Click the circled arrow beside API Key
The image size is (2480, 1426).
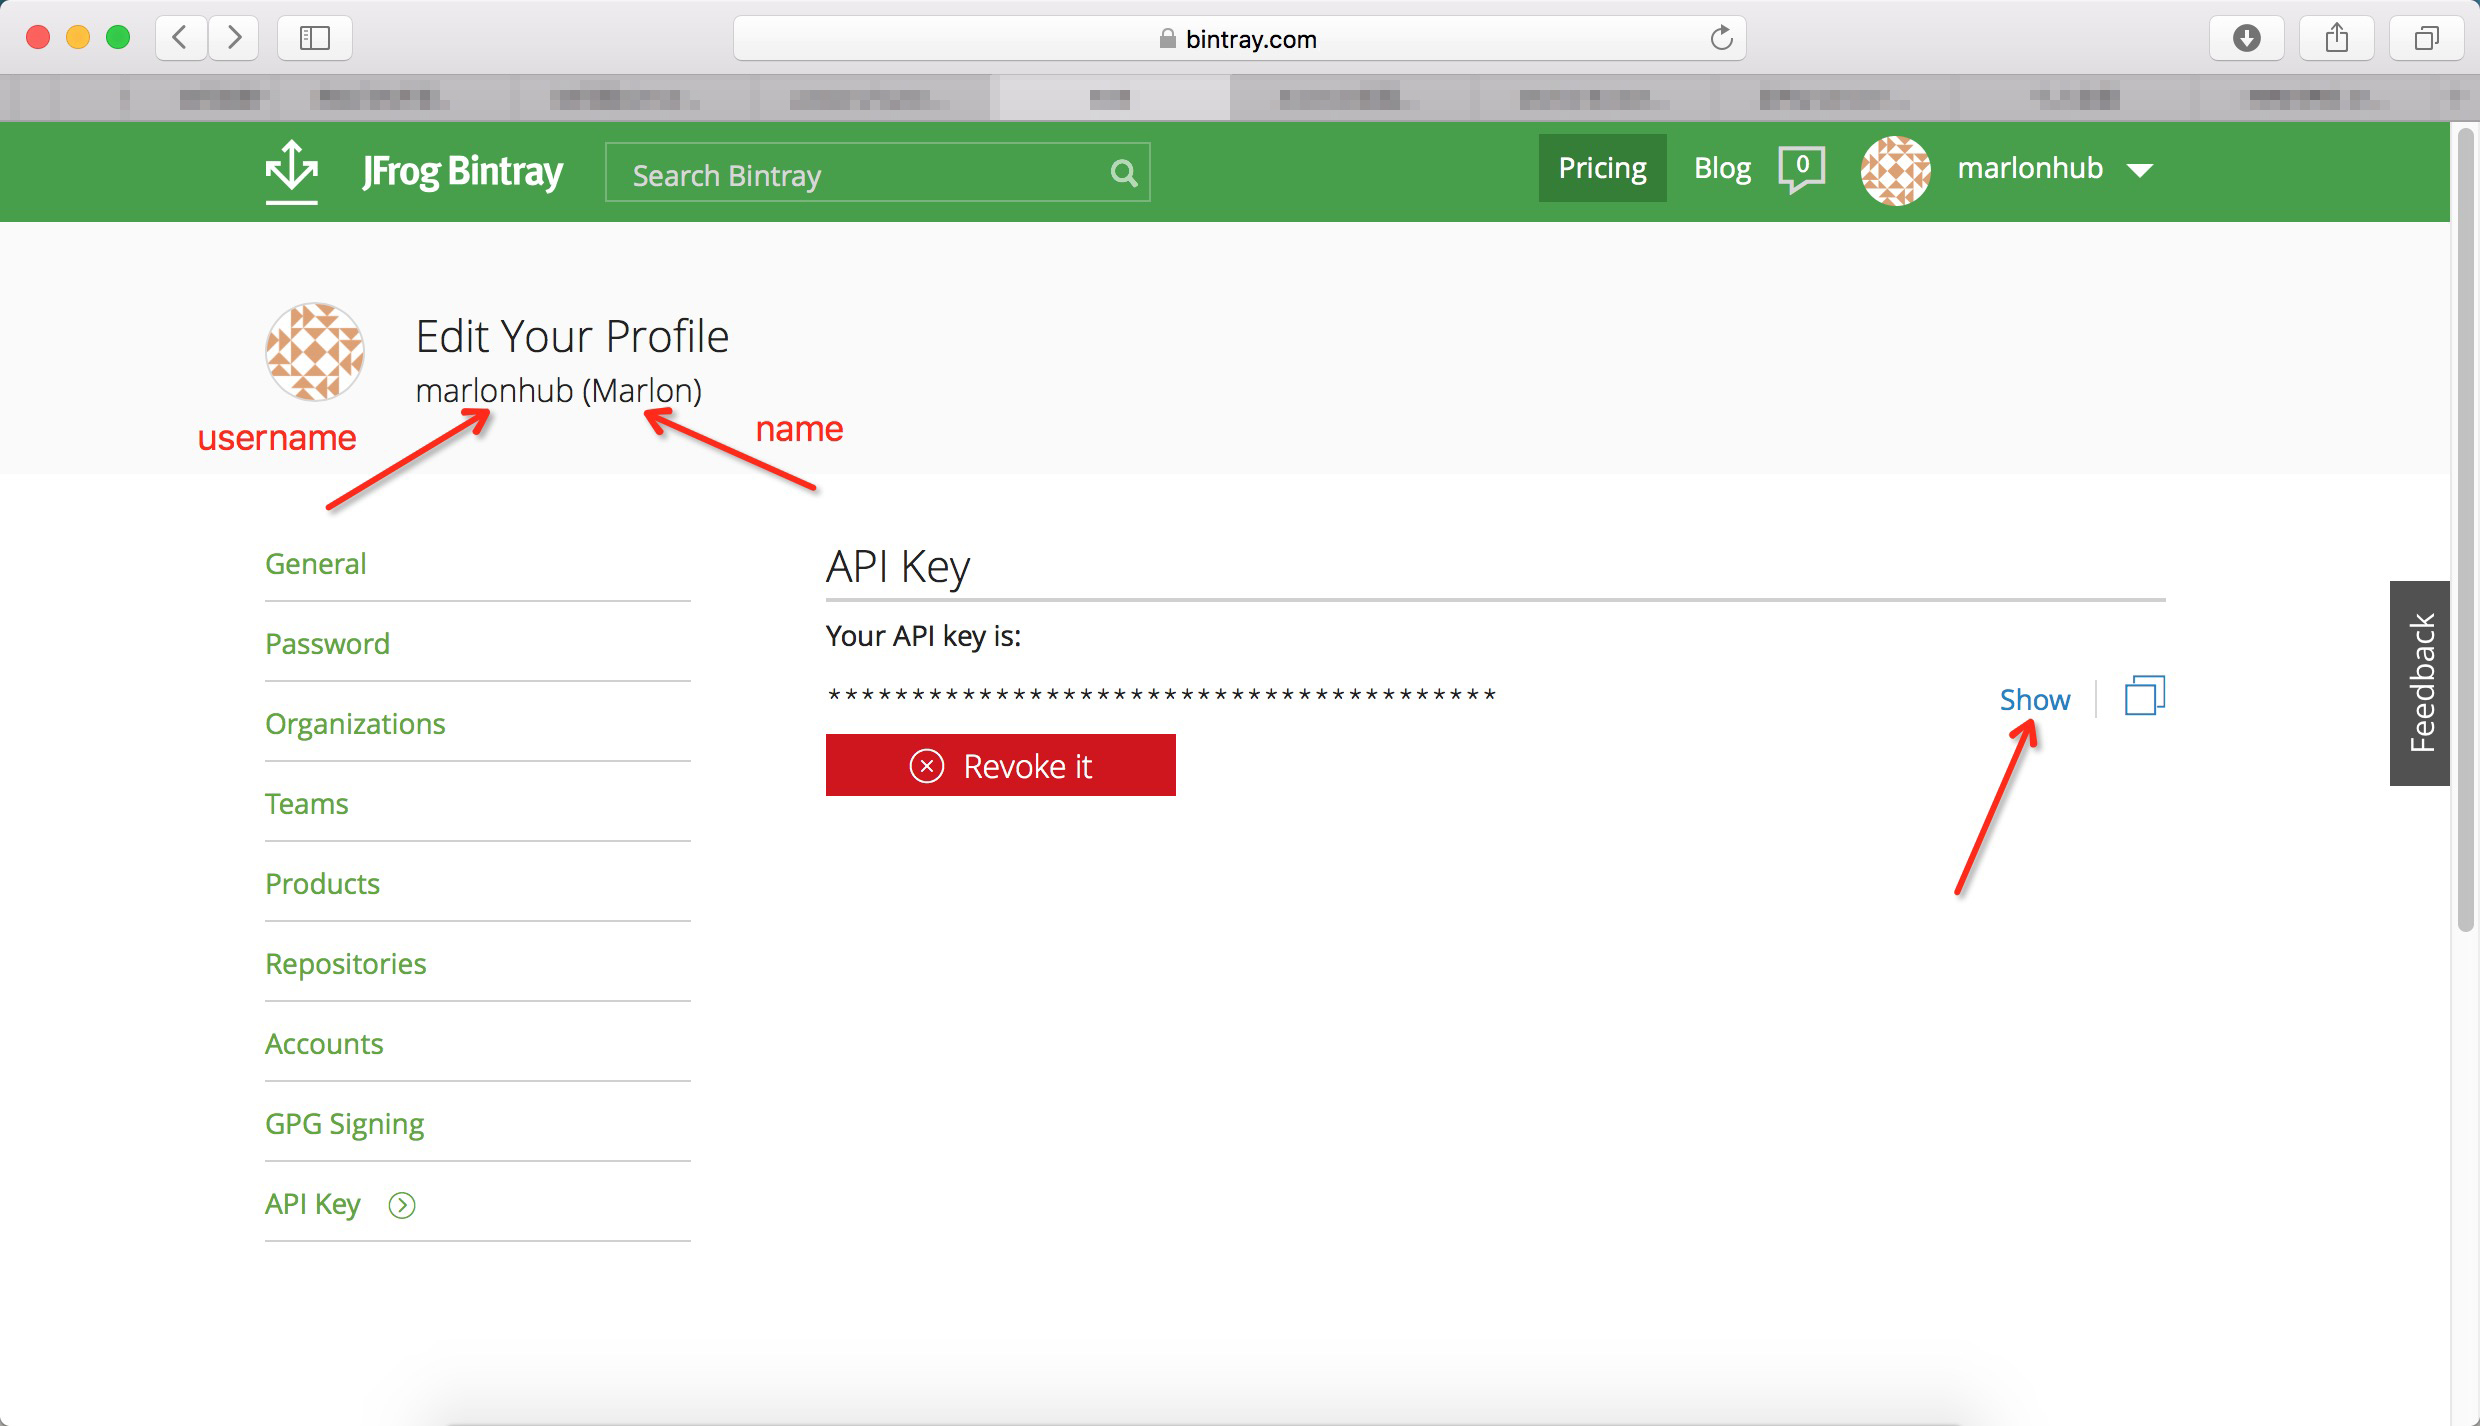pyautogui.click(x=402, y=1205)
